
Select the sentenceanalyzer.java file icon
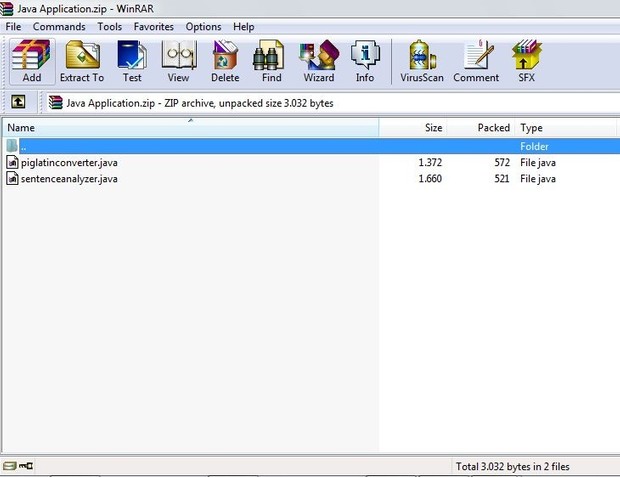click(12, 178)
